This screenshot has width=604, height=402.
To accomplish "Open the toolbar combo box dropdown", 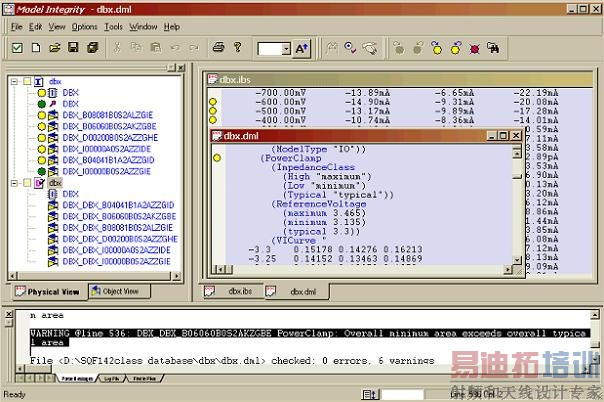I will (286, 49).
